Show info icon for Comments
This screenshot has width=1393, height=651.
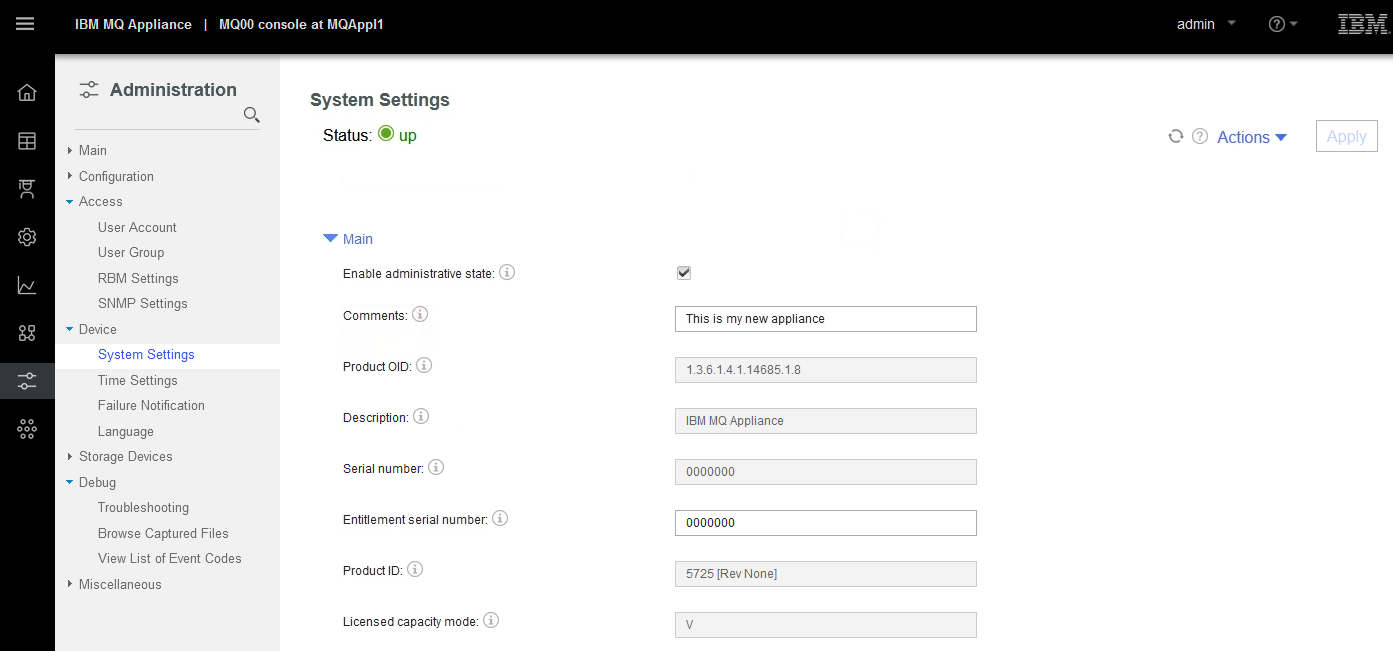(420, 314)
